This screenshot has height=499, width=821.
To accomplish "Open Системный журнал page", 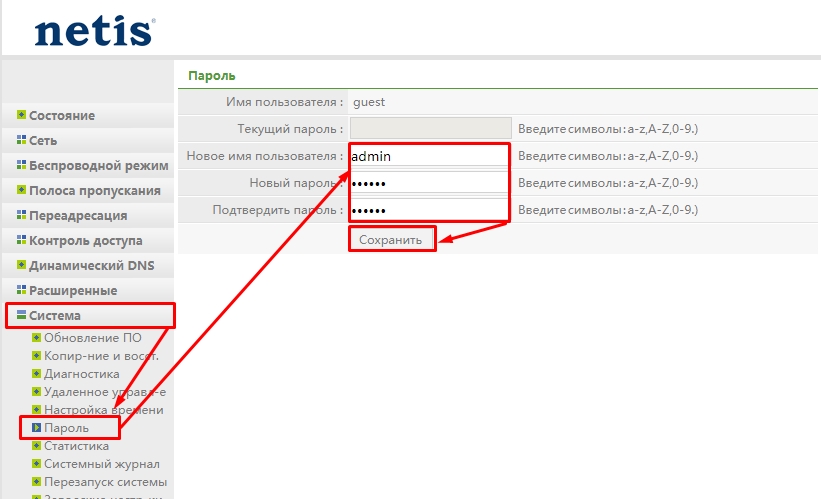I will coord(101,464).
